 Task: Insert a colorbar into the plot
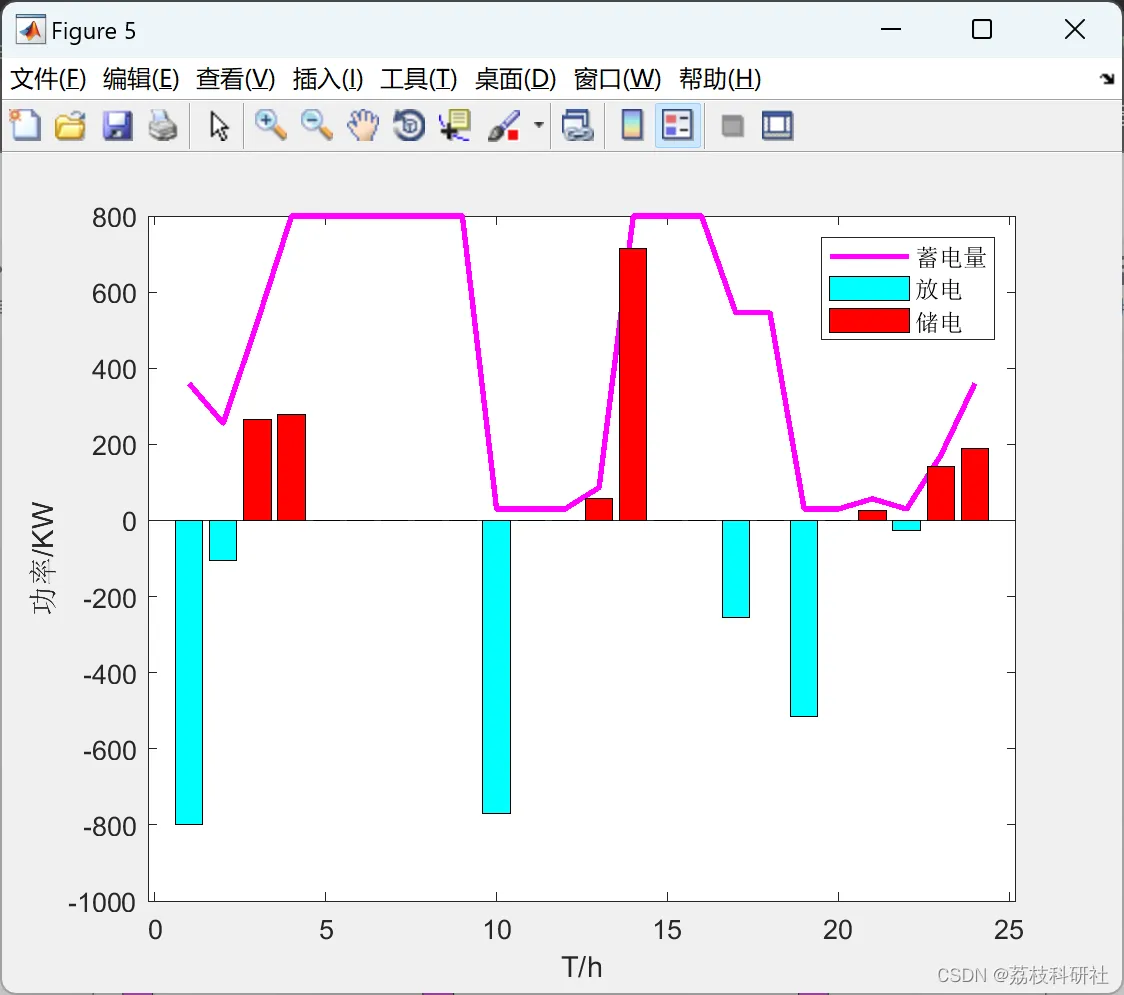pyautogui.click(x=631, y=126)
